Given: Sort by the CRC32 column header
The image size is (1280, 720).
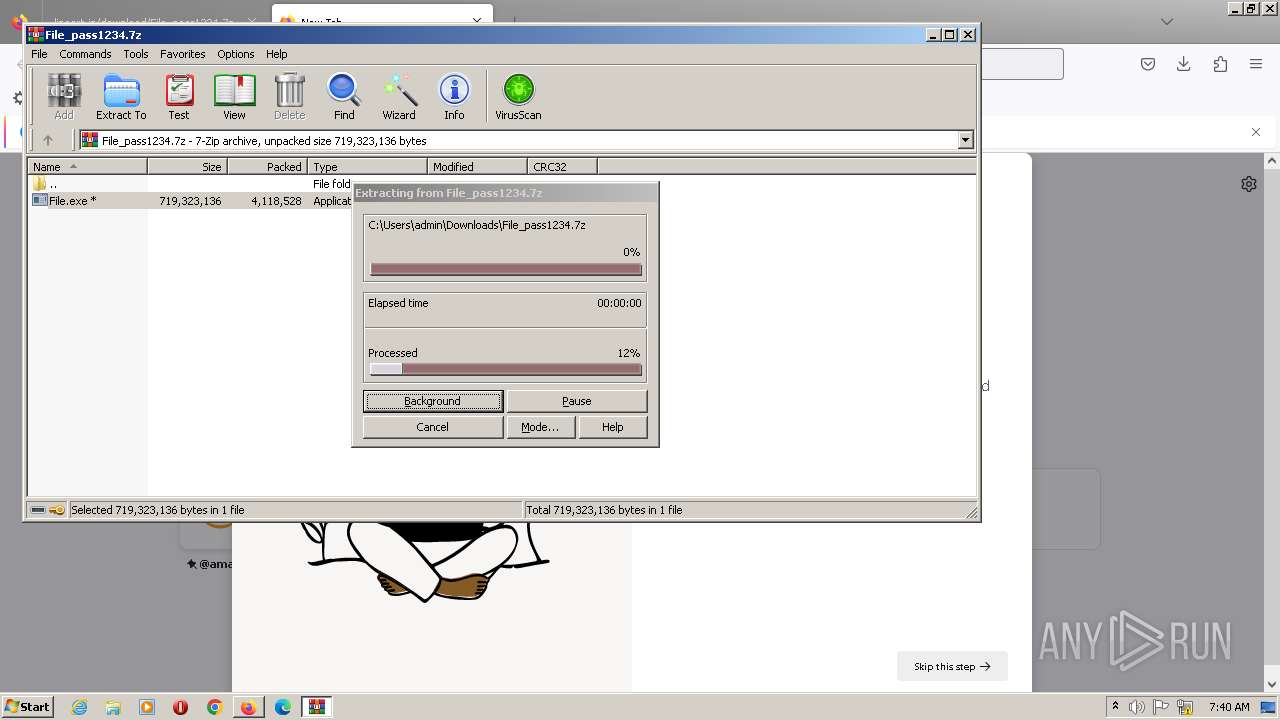Looking at the screenshot, I should (562, 167).
